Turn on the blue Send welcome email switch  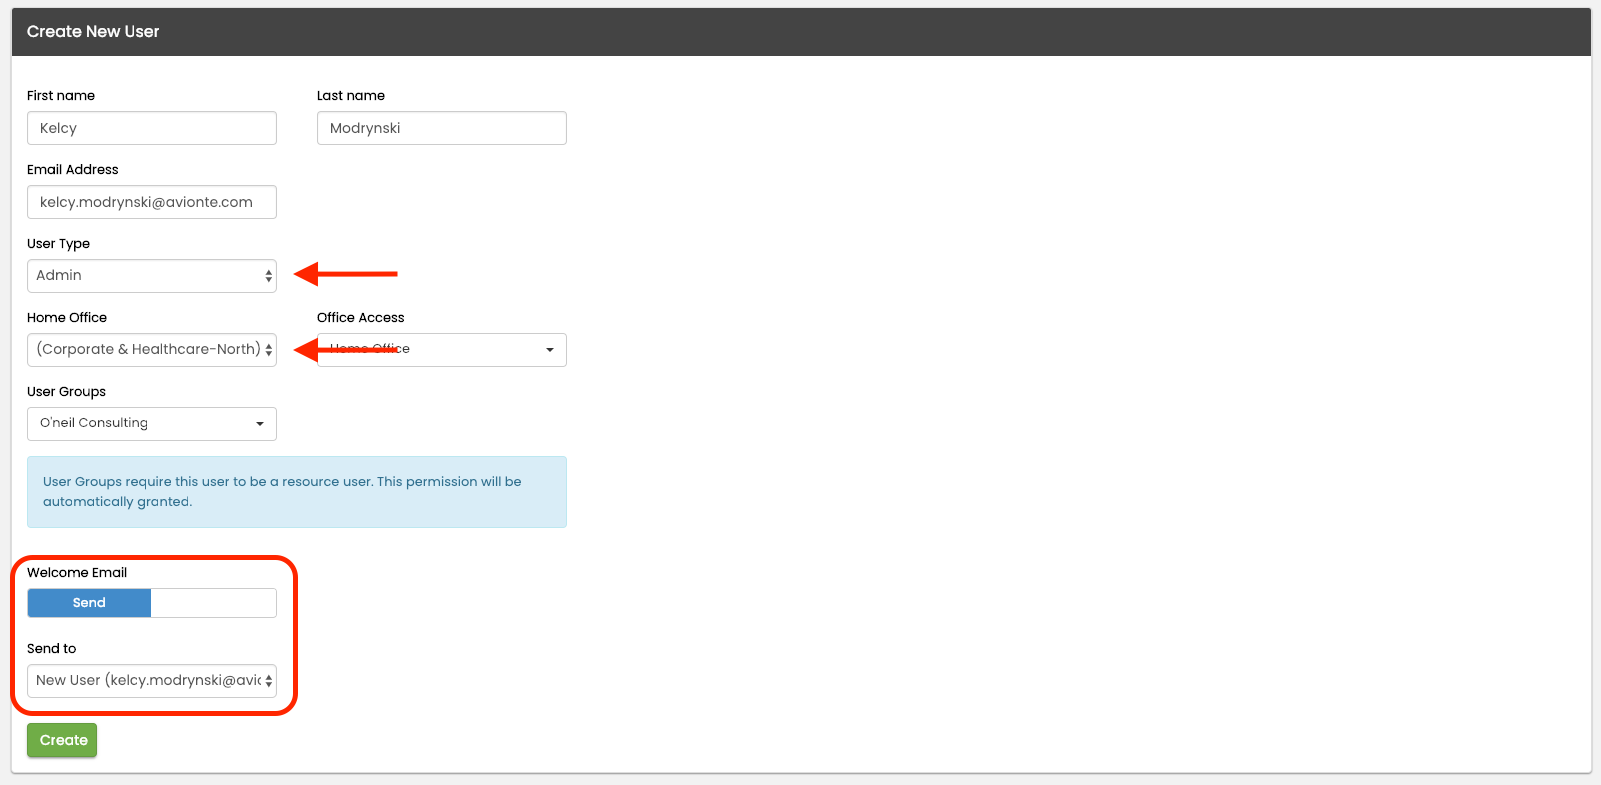click(89, 603)
